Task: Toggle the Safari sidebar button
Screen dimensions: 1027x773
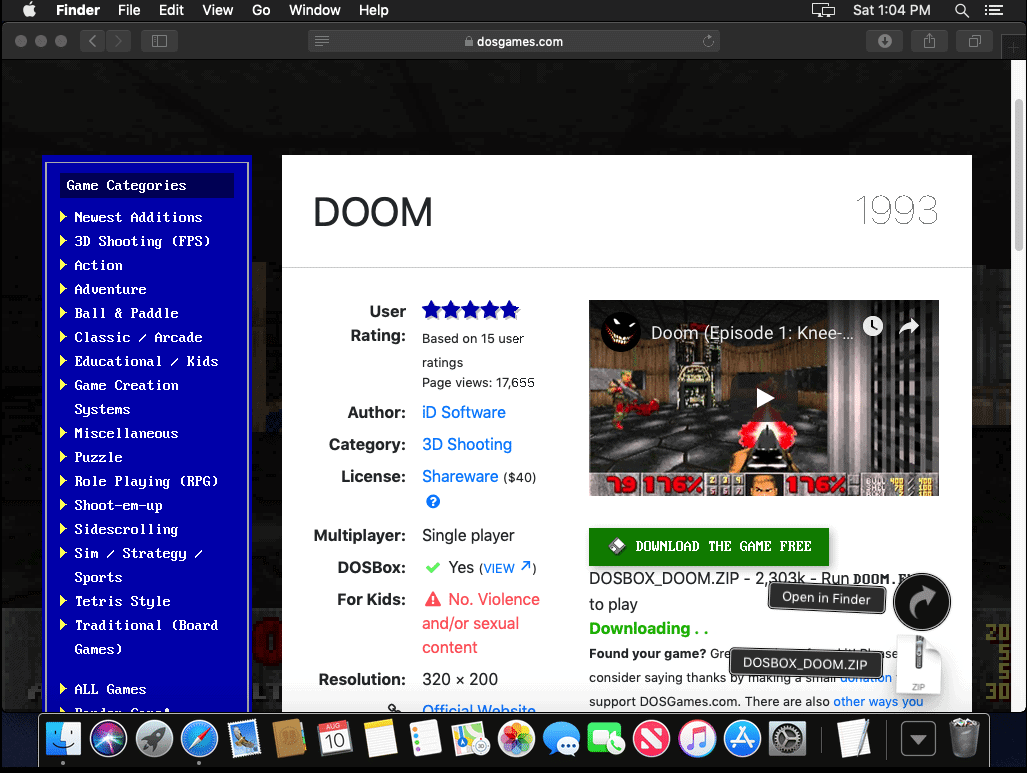Action: pos(159,41)
